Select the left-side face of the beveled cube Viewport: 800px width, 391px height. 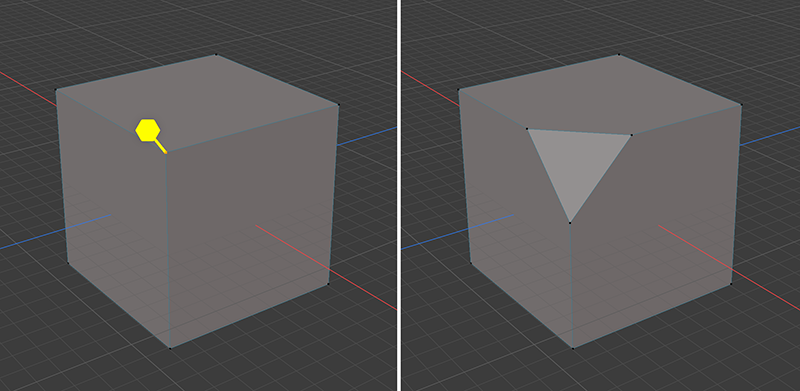515,225
